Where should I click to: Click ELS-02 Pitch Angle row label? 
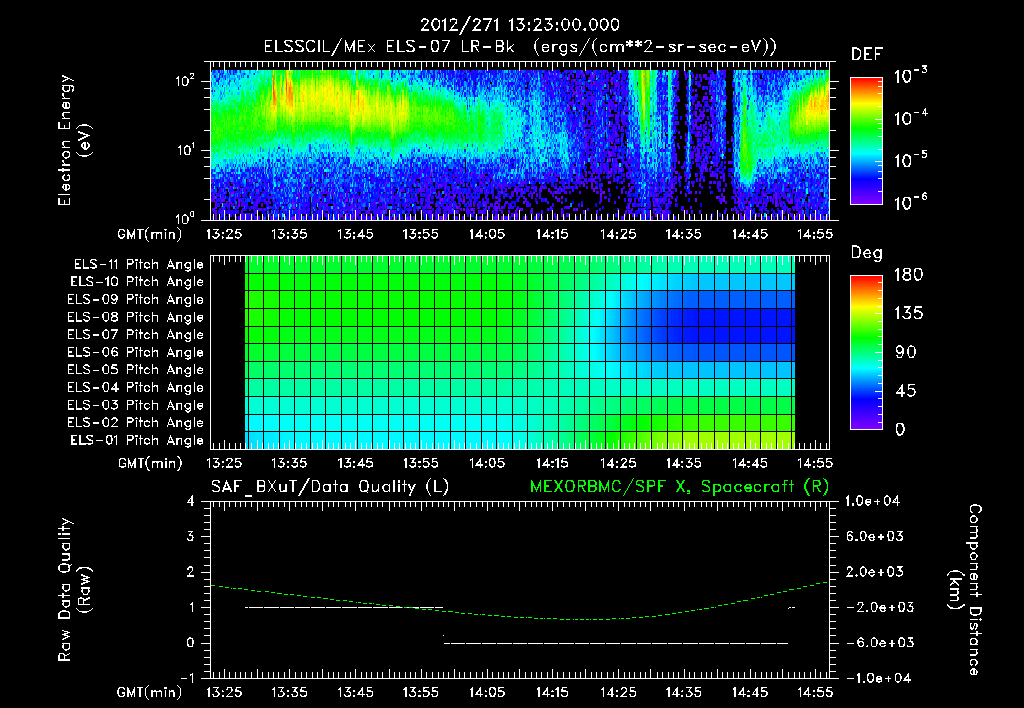coord(135,423)
